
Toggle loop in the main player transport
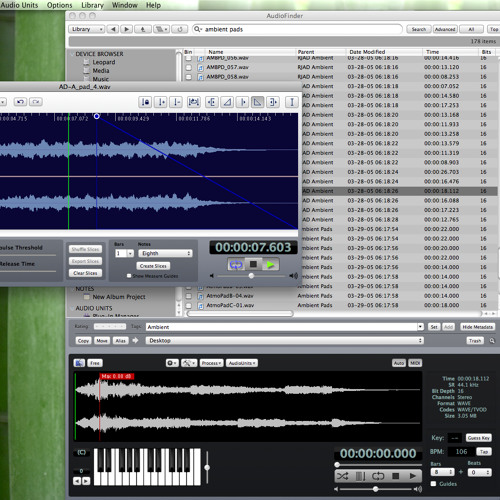click(378, 476)
